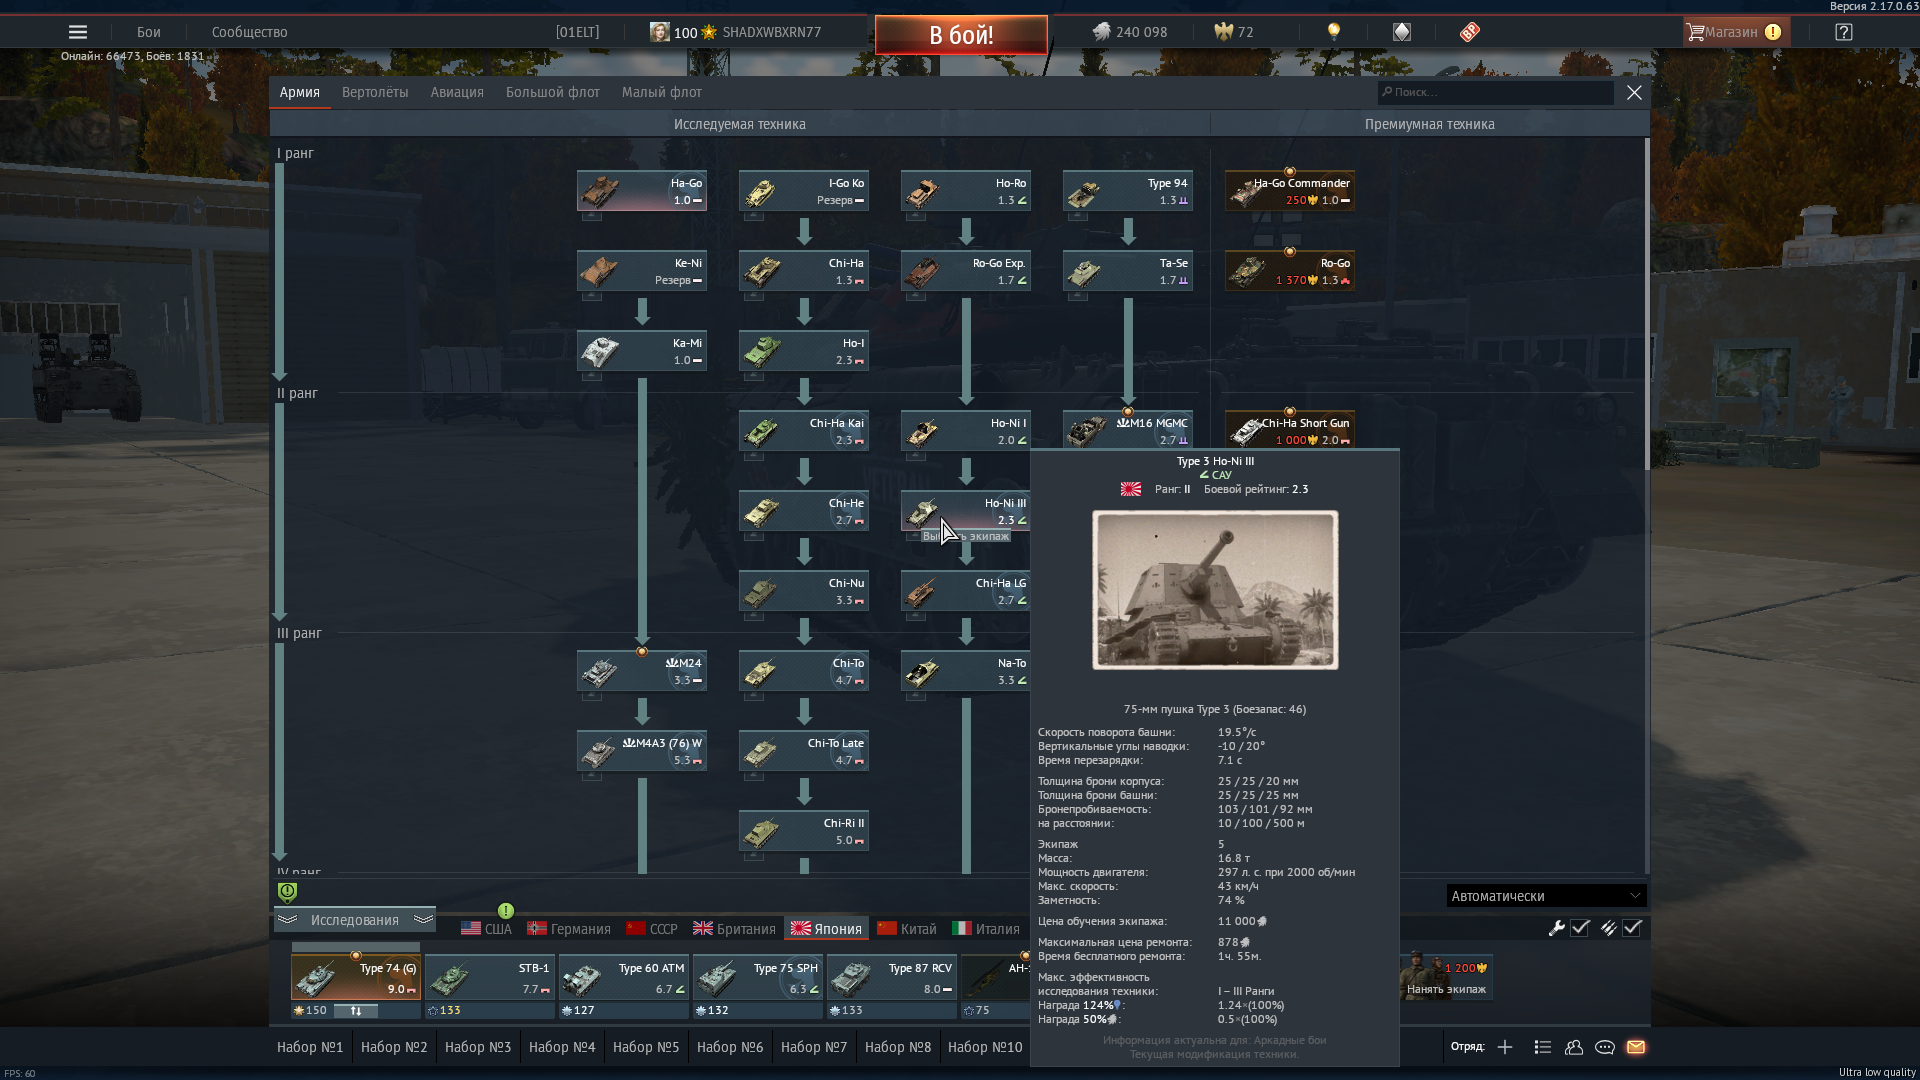The width and height of the screenshot is (1920, 1080).
Task: Open the orange mail envelope icon
Action: [x=1636, y=1047]
